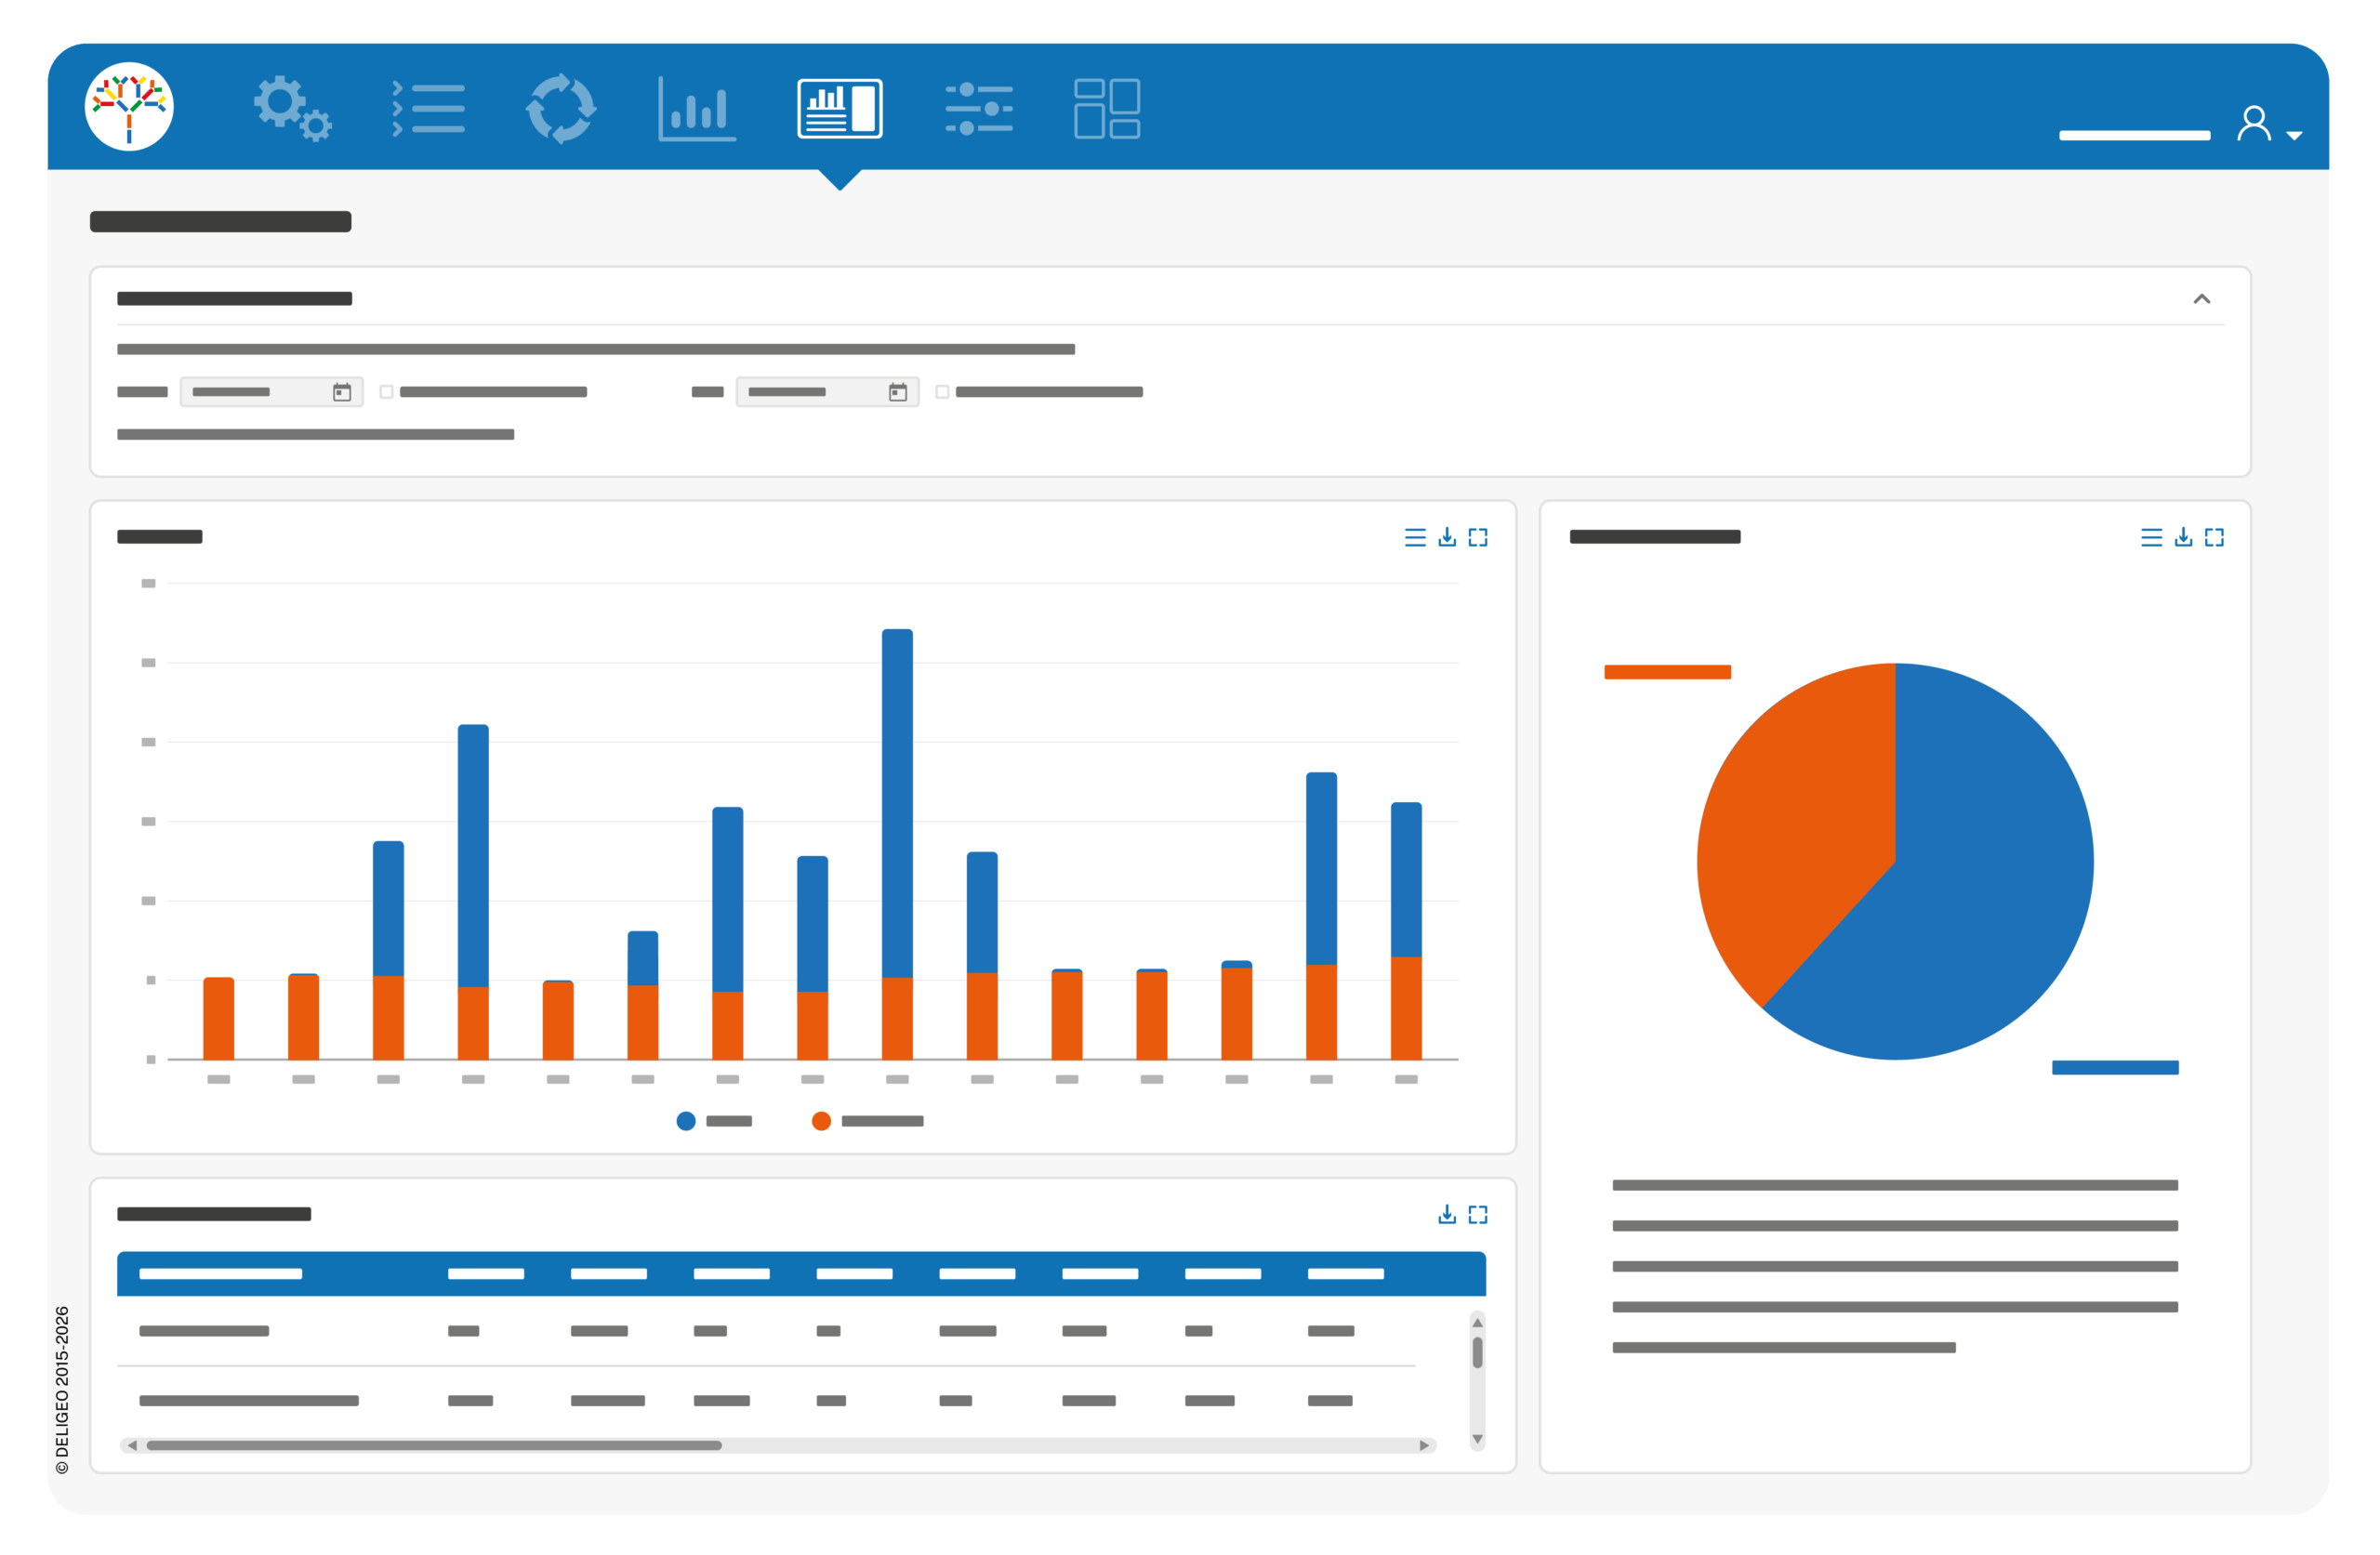Open the bar chart analytics icon
This screenshot has height=1555, width=2380.
coord(697,108)
